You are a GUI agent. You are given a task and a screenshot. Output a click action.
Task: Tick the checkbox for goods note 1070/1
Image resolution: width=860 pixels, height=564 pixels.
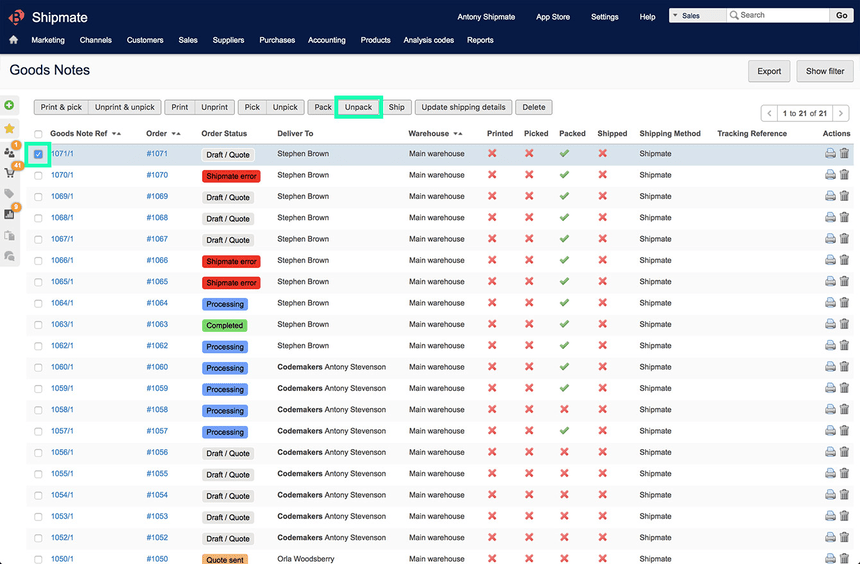tap(38, 176)
